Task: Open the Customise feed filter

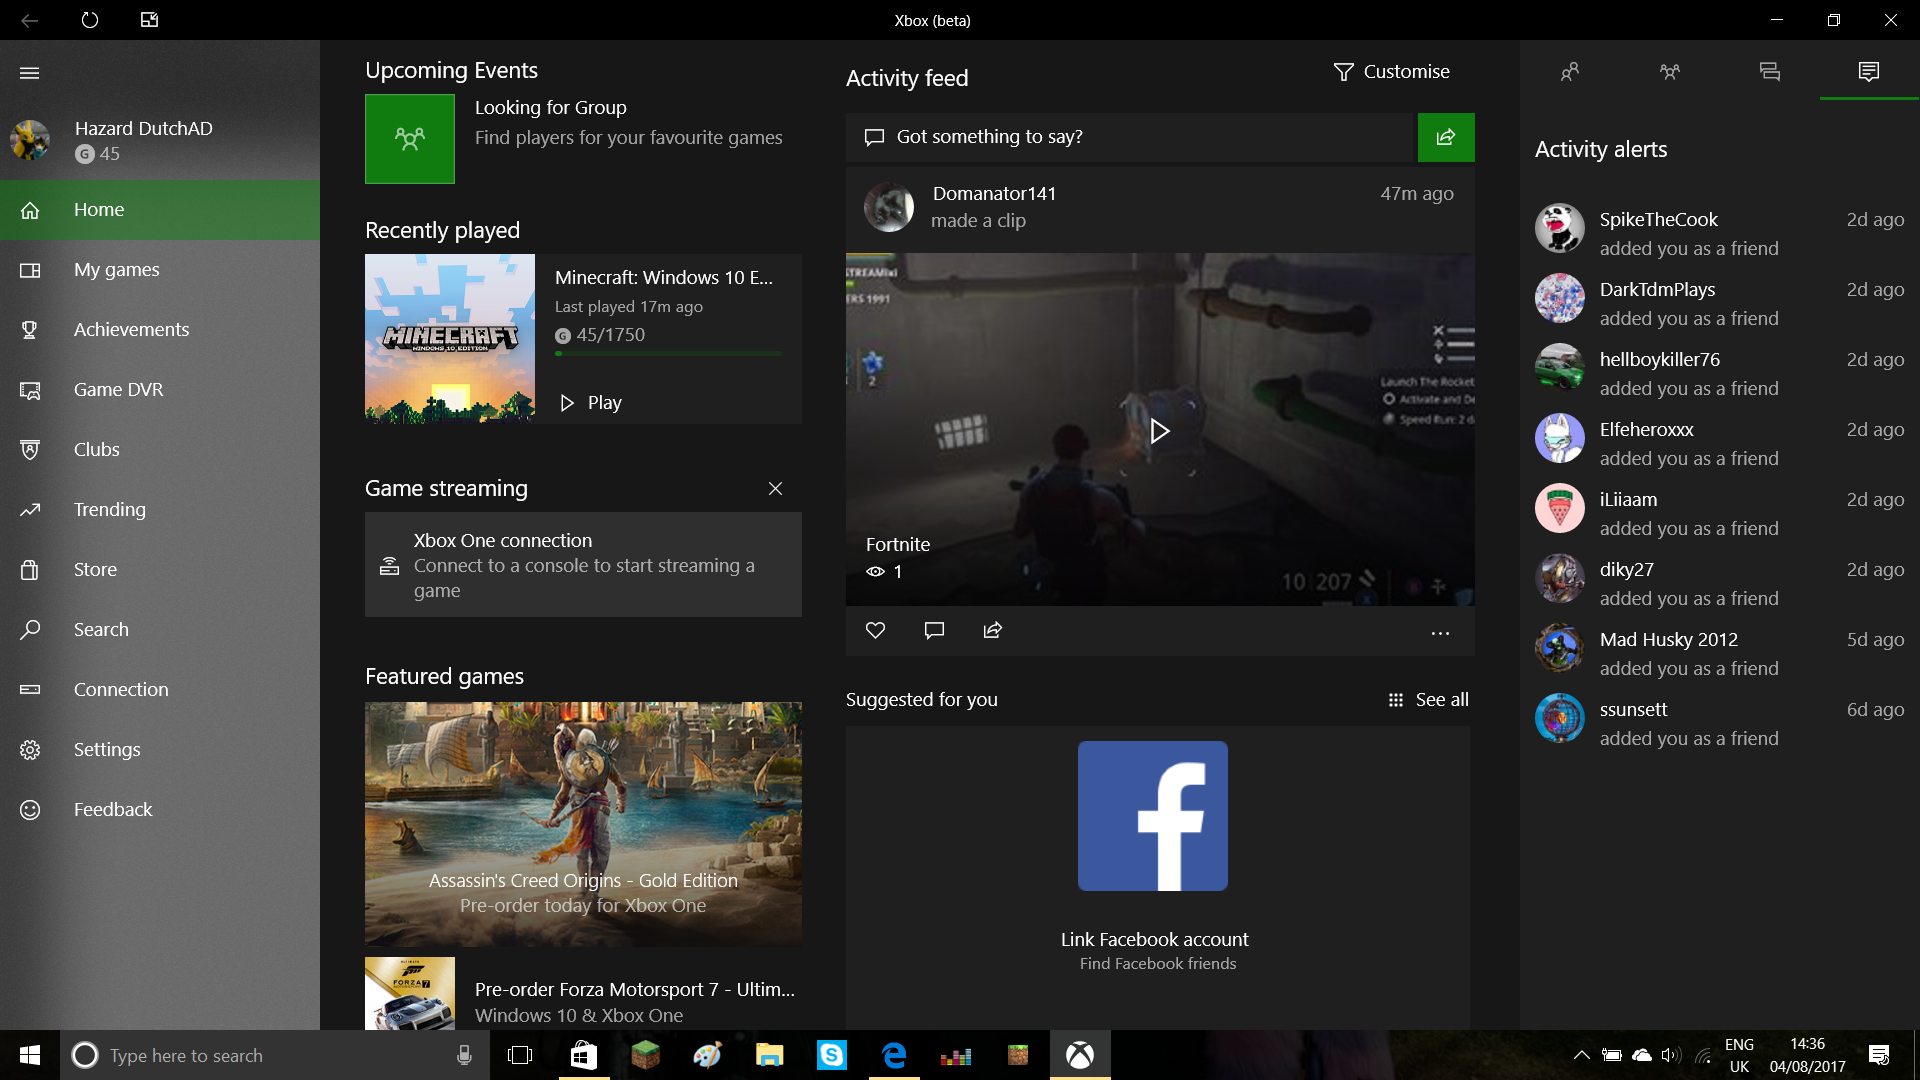Action: coord(1392,72)
